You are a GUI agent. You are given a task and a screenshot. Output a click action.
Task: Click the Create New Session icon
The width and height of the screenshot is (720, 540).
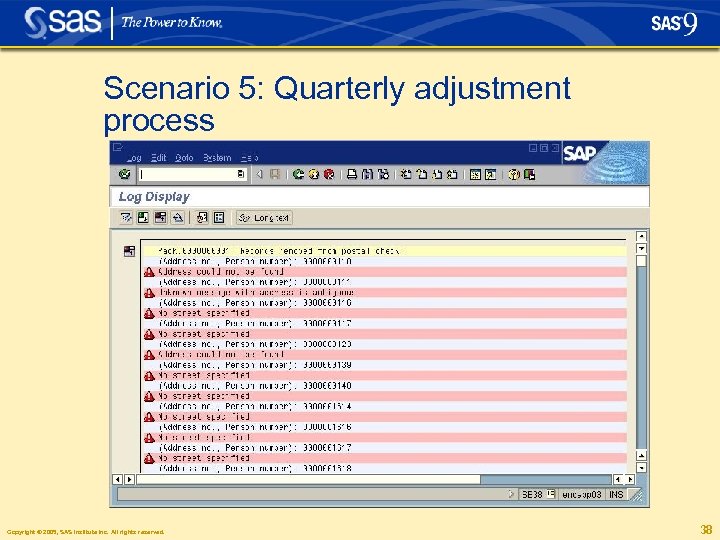(475, 174)
